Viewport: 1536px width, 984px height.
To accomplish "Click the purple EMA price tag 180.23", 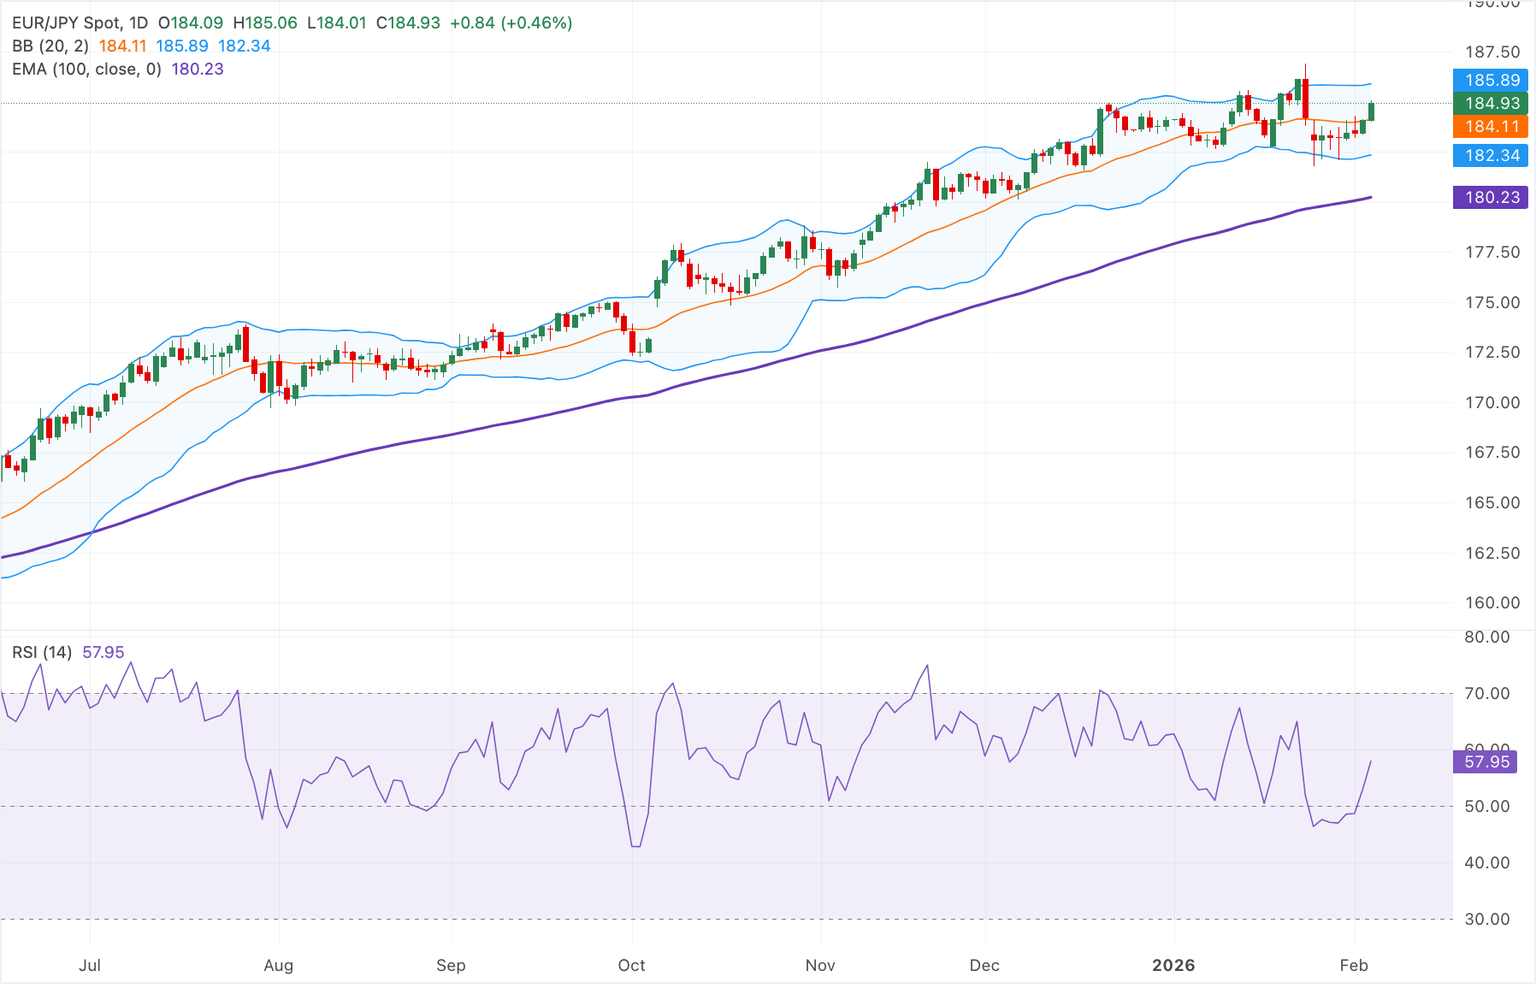I will coord(1489,197).
